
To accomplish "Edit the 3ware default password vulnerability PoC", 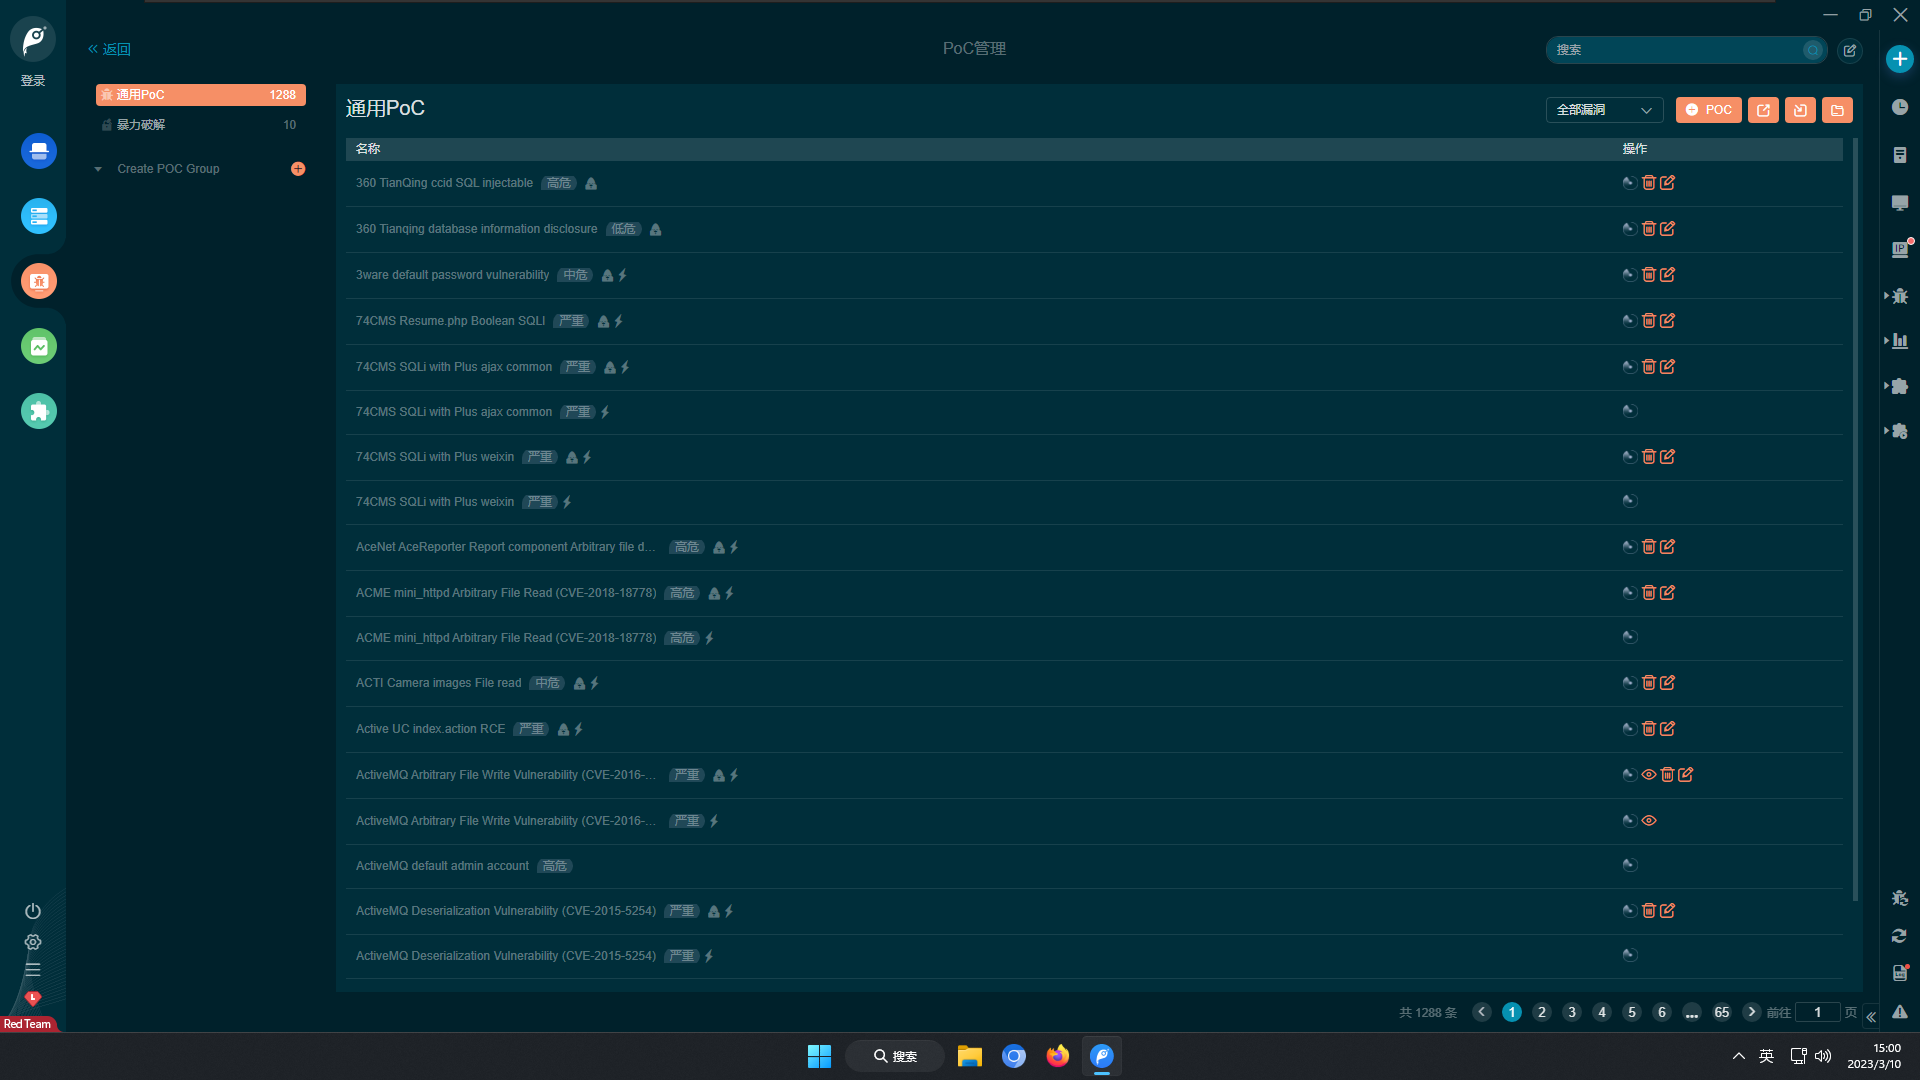I will (x=1667, y=275).
